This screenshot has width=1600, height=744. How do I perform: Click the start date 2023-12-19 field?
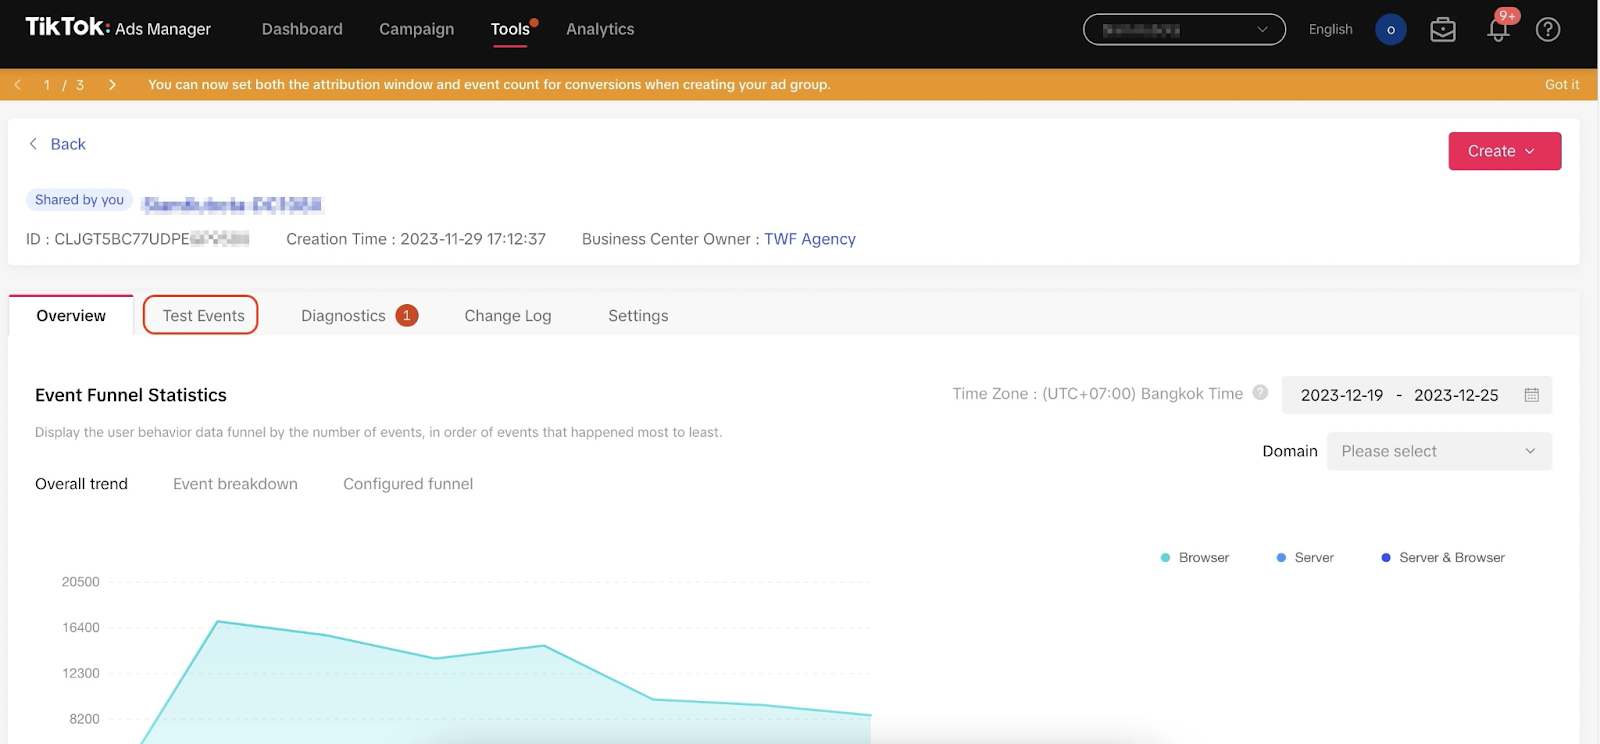pos(1342,395)
